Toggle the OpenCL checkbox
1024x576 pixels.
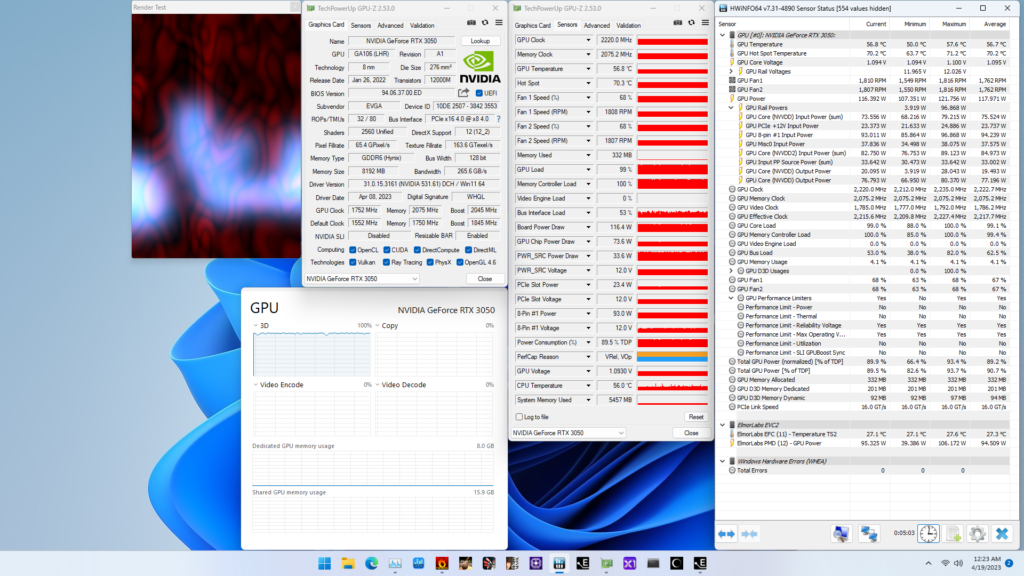coord(353,249)
